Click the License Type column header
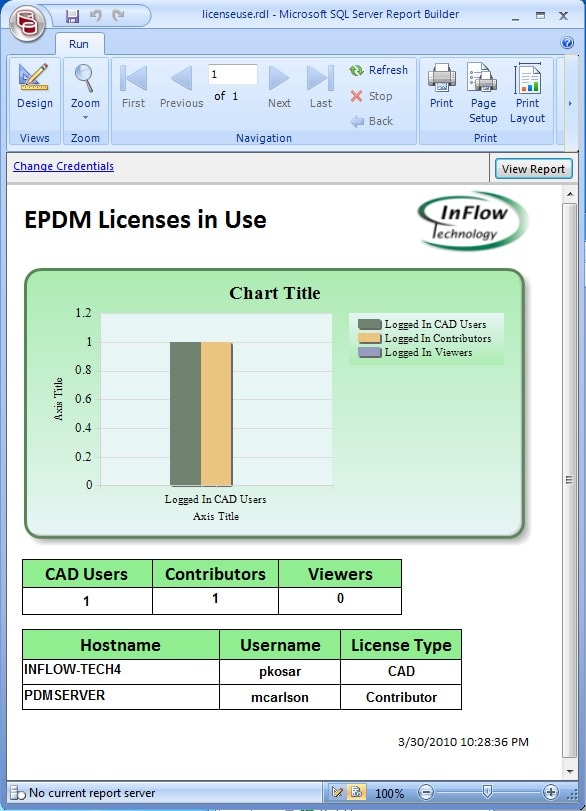Viewport: 586px width, 811px height. 401,644
